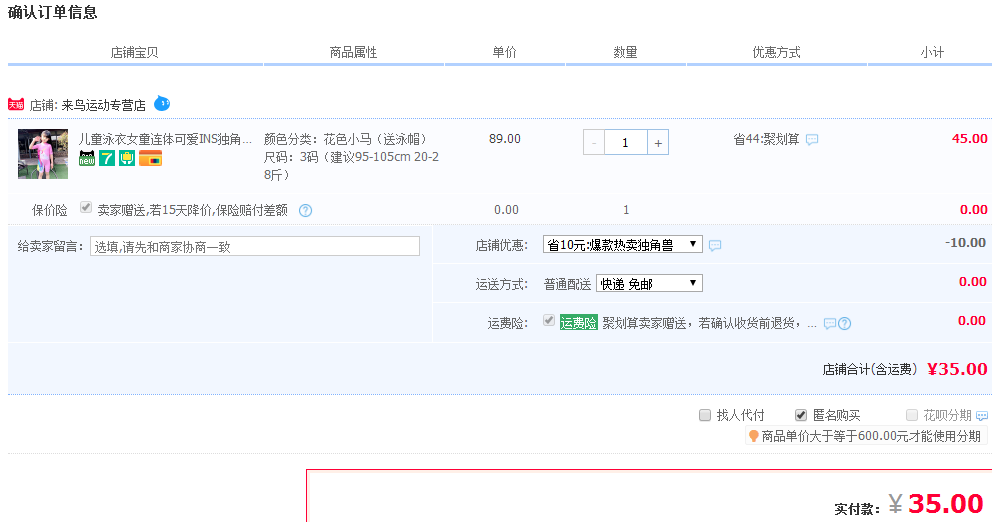Click the chat bubble icon beside 花呗分期

click(x=982, y=416)
